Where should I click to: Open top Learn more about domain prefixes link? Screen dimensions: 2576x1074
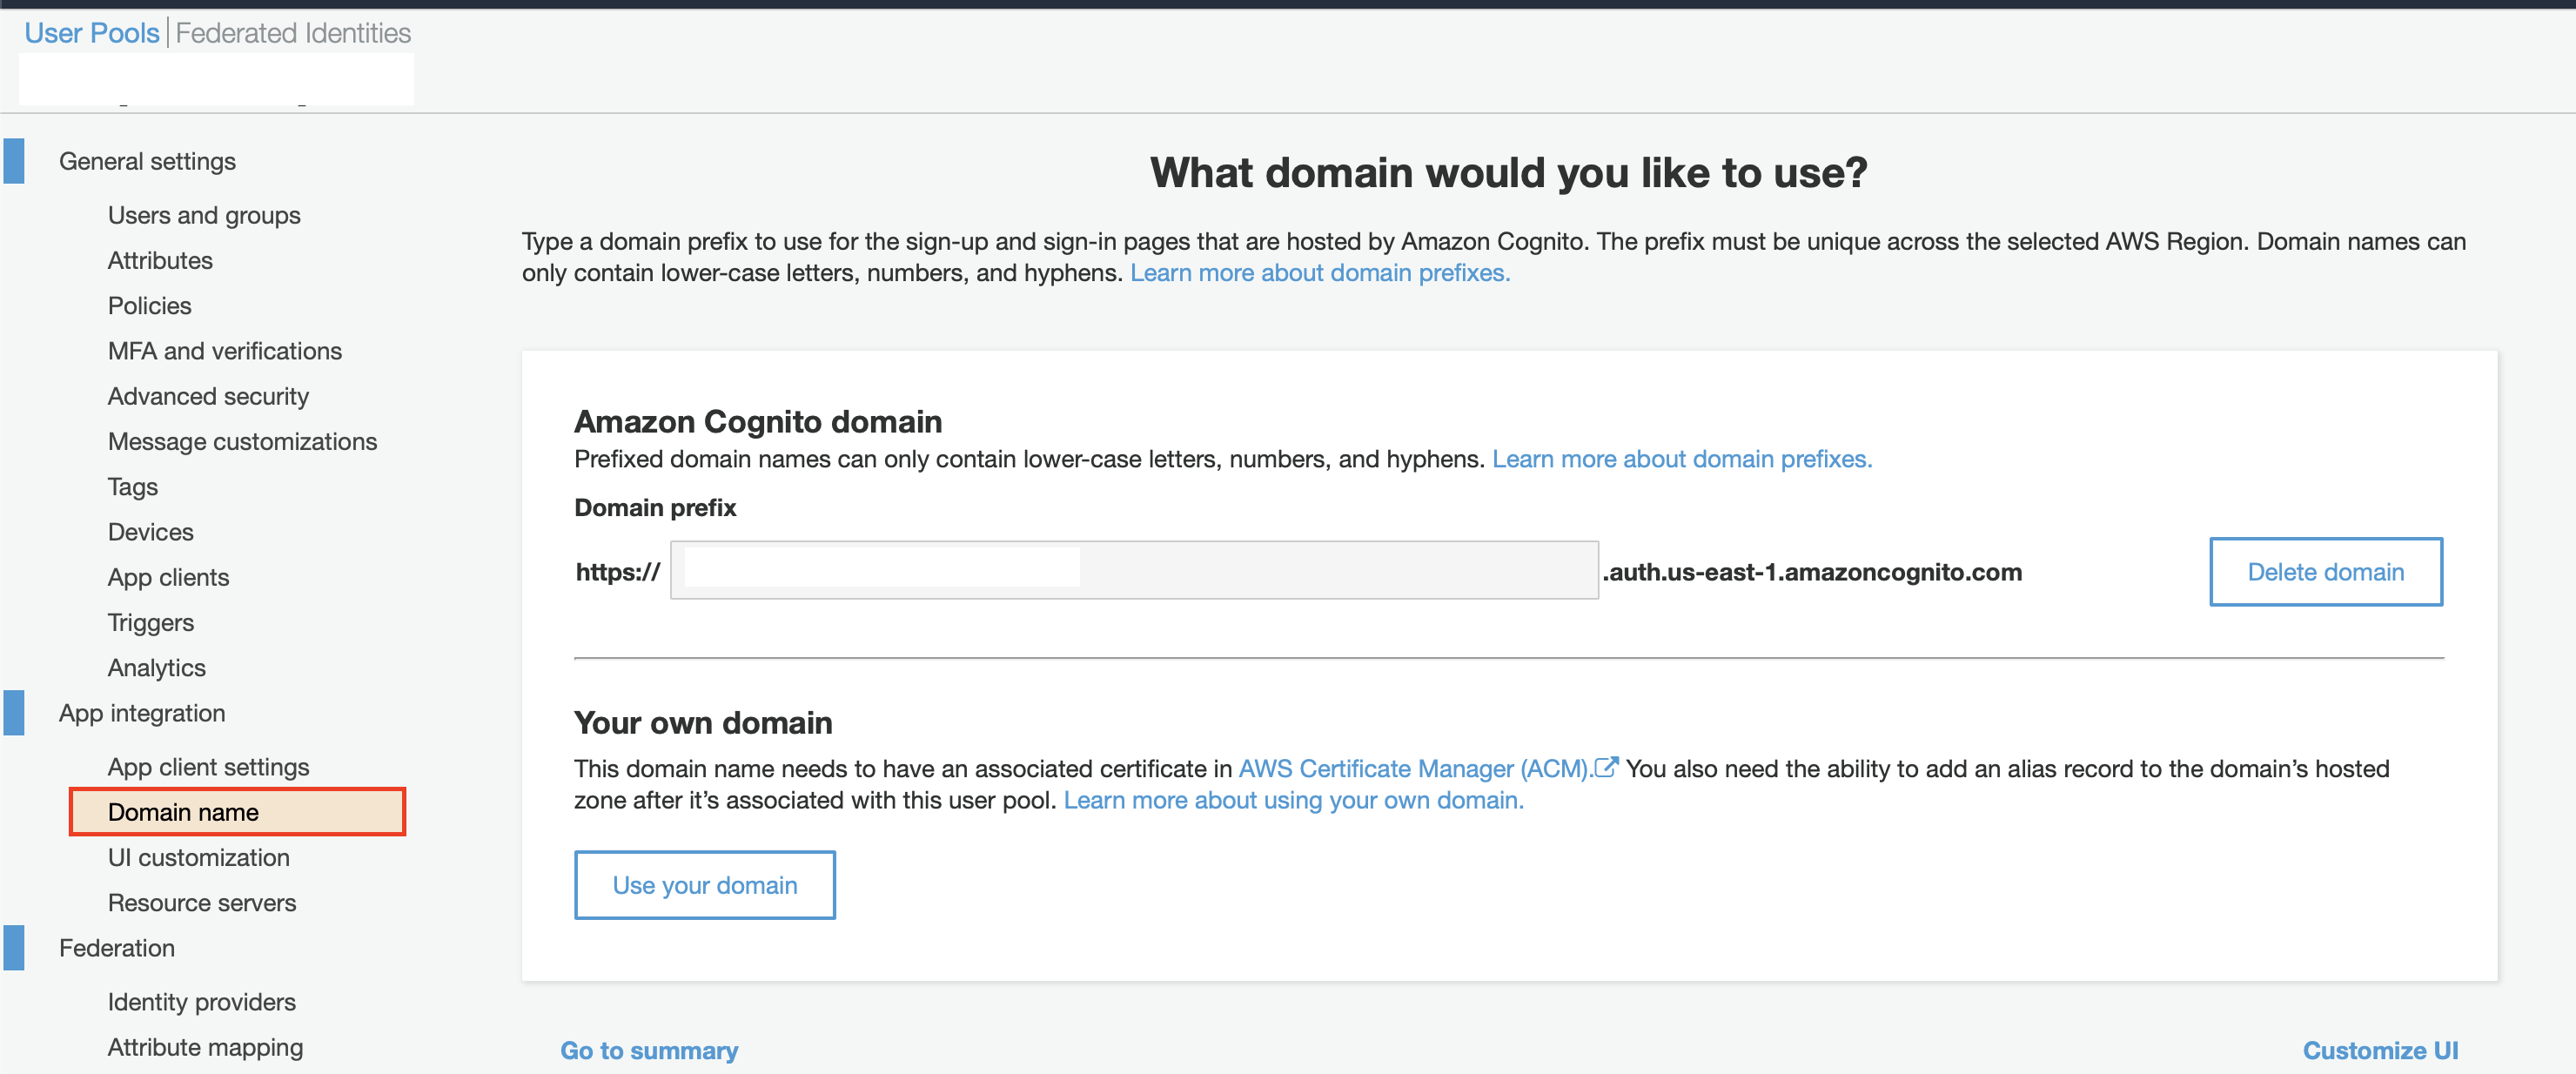(x=1319, y=272)
